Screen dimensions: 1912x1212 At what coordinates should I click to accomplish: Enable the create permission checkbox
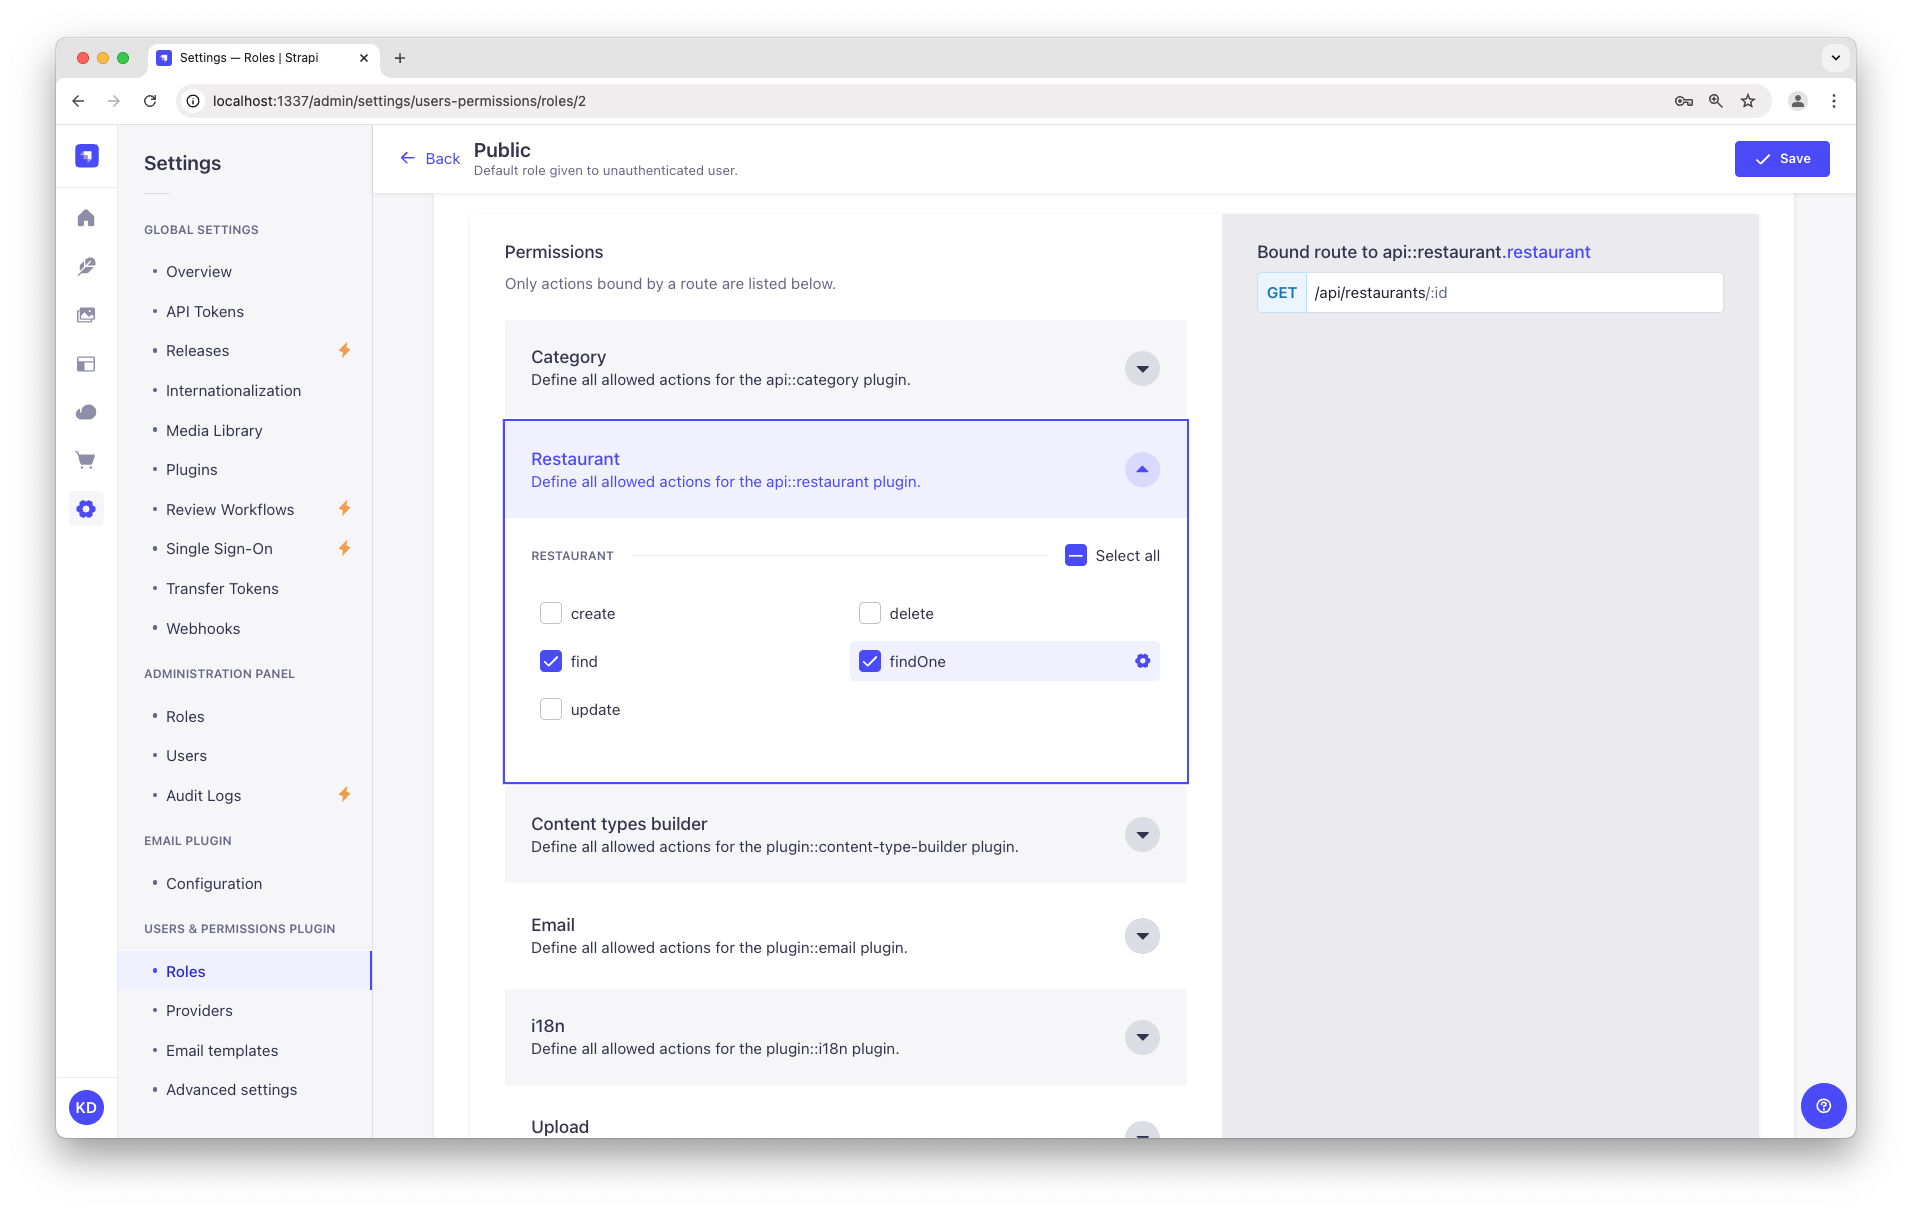[x=551, y=613]
